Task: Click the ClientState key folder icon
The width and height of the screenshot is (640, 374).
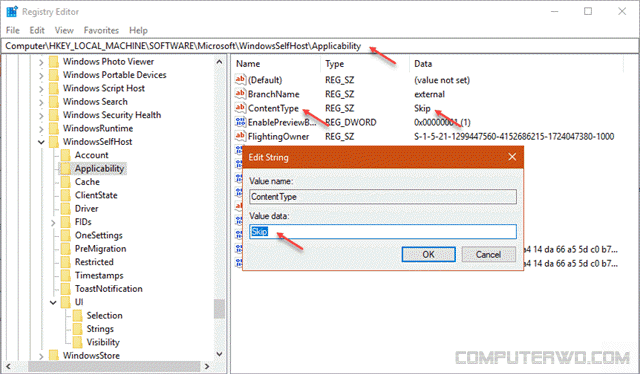Action: click(x=66, y=196)
